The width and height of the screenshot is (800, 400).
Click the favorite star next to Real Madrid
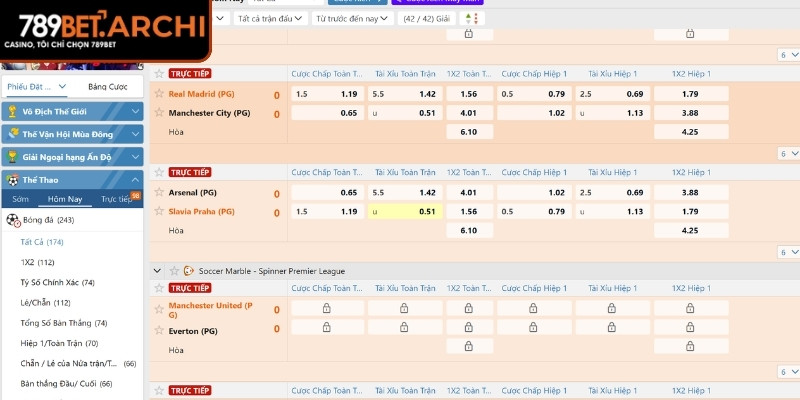(158, 94)
